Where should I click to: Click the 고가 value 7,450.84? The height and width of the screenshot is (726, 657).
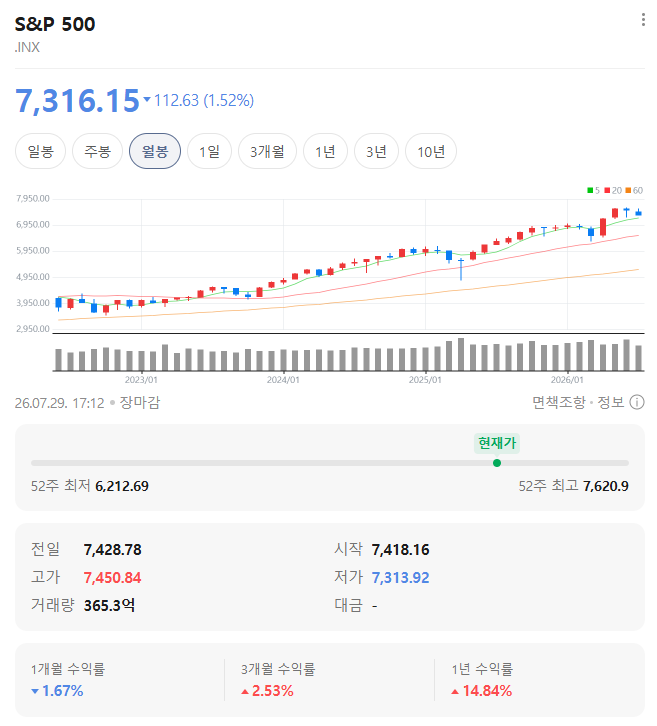point(113,577)
